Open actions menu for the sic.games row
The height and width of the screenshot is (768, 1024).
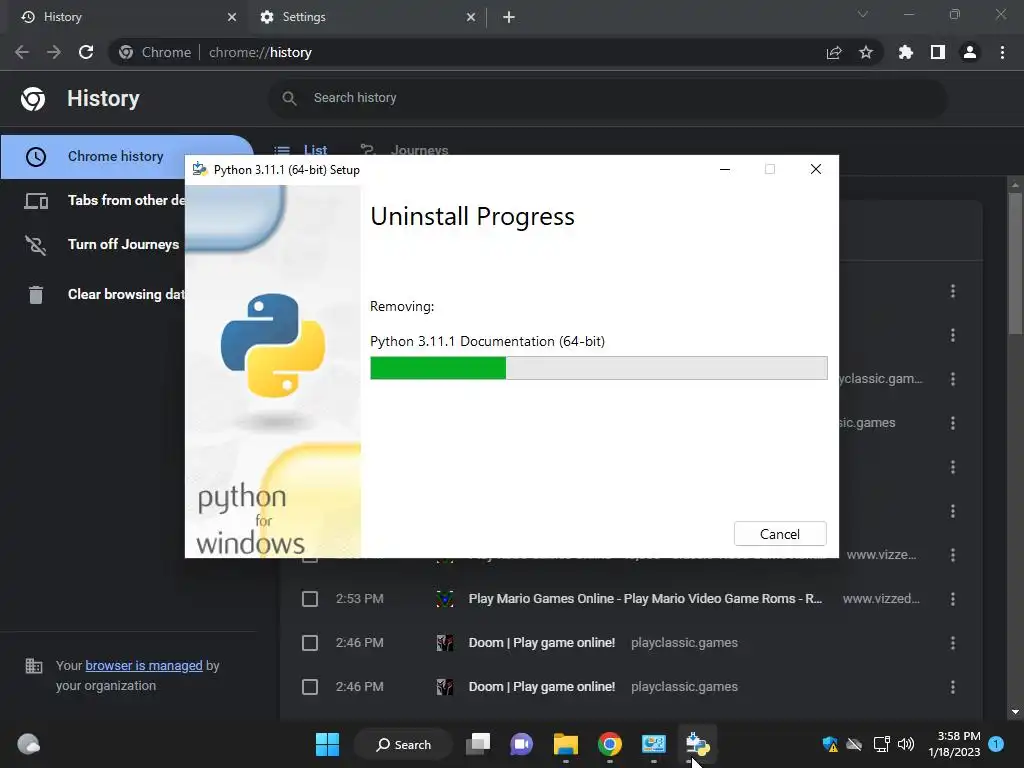click(x=953, y=423)
